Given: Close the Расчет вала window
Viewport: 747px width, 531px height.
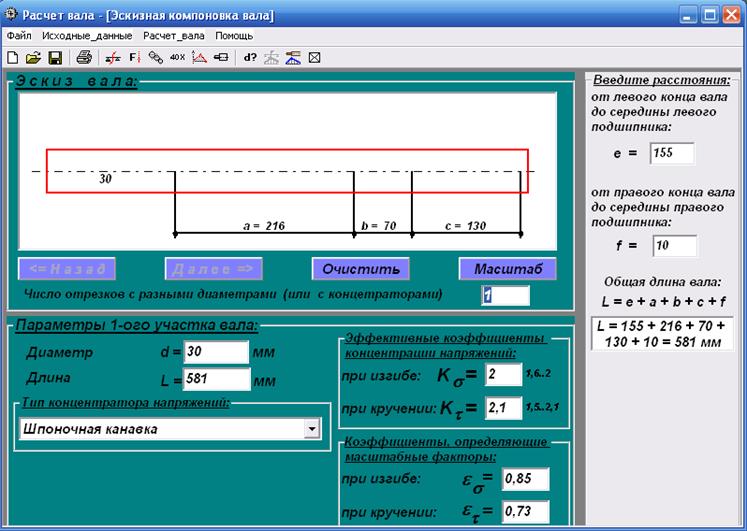Looking at the screenshot, I should (731, 15).
